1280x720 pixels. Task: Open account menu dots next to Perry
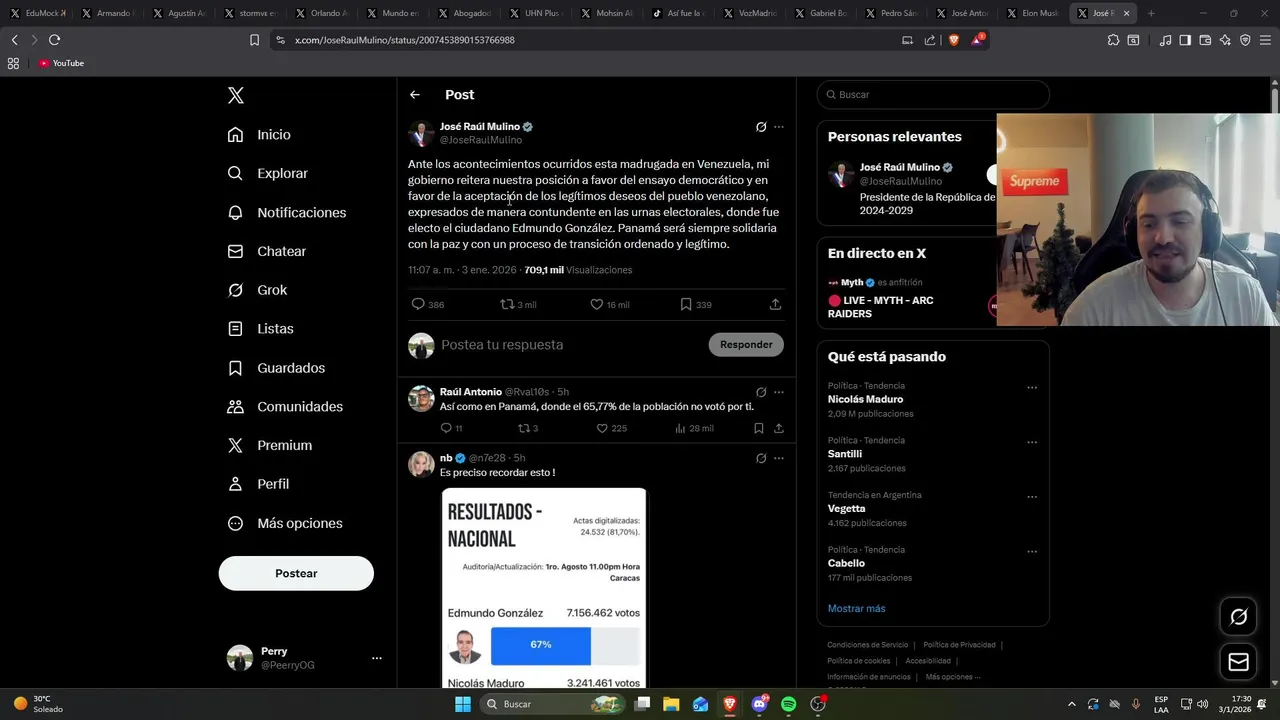[x=377, y=658]
